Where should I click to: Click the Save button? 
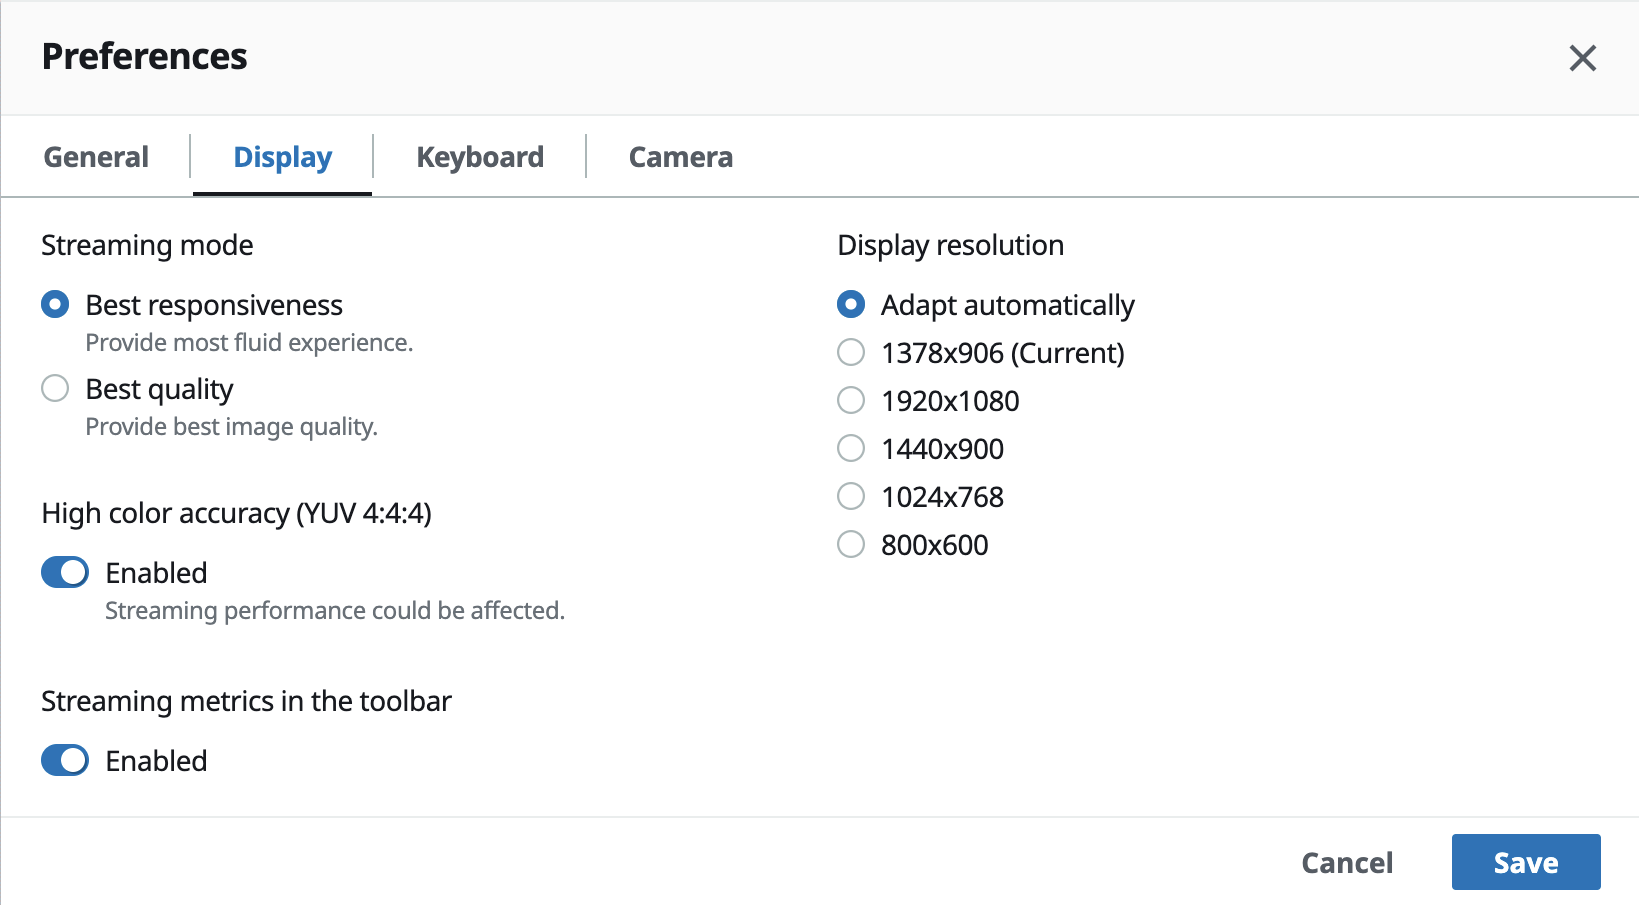tap(1525, 862)
